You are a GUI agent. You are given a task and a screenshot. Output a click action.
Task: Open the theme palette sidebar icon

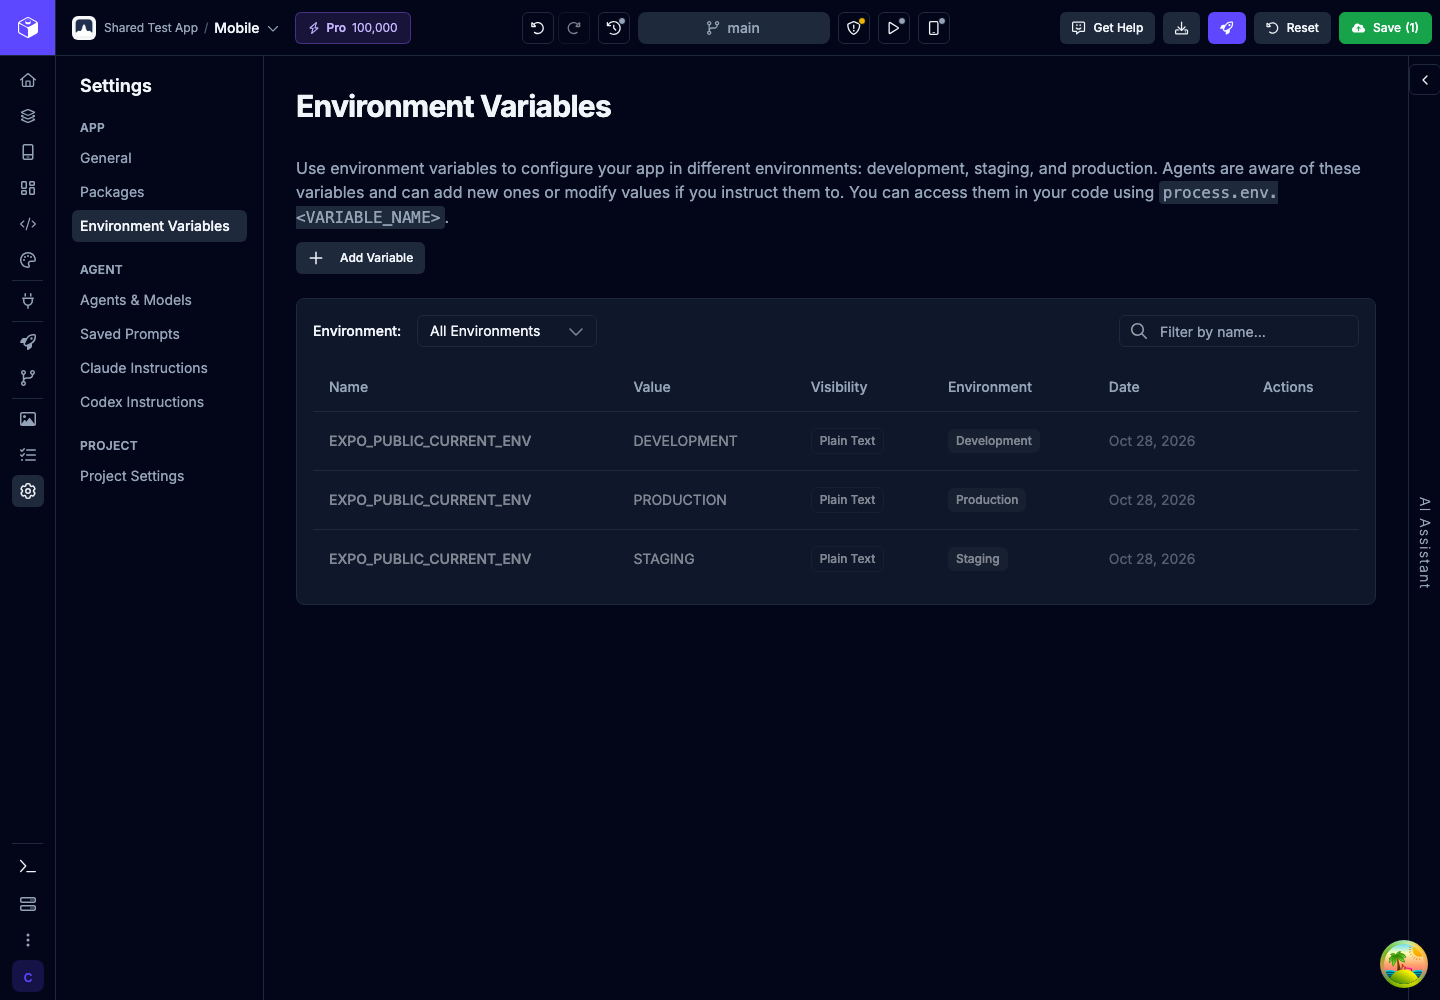click(x=28, y=260)
